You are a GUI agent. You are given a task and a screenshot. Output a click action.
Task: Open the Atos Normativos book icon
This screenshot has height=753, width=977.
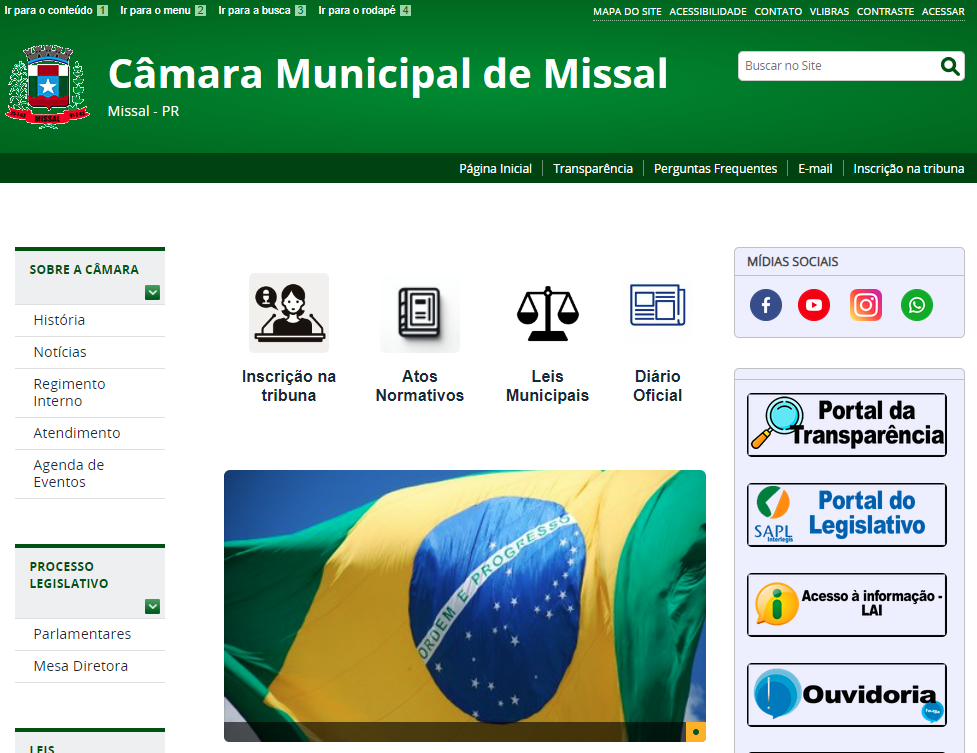[x=419, y=312]
